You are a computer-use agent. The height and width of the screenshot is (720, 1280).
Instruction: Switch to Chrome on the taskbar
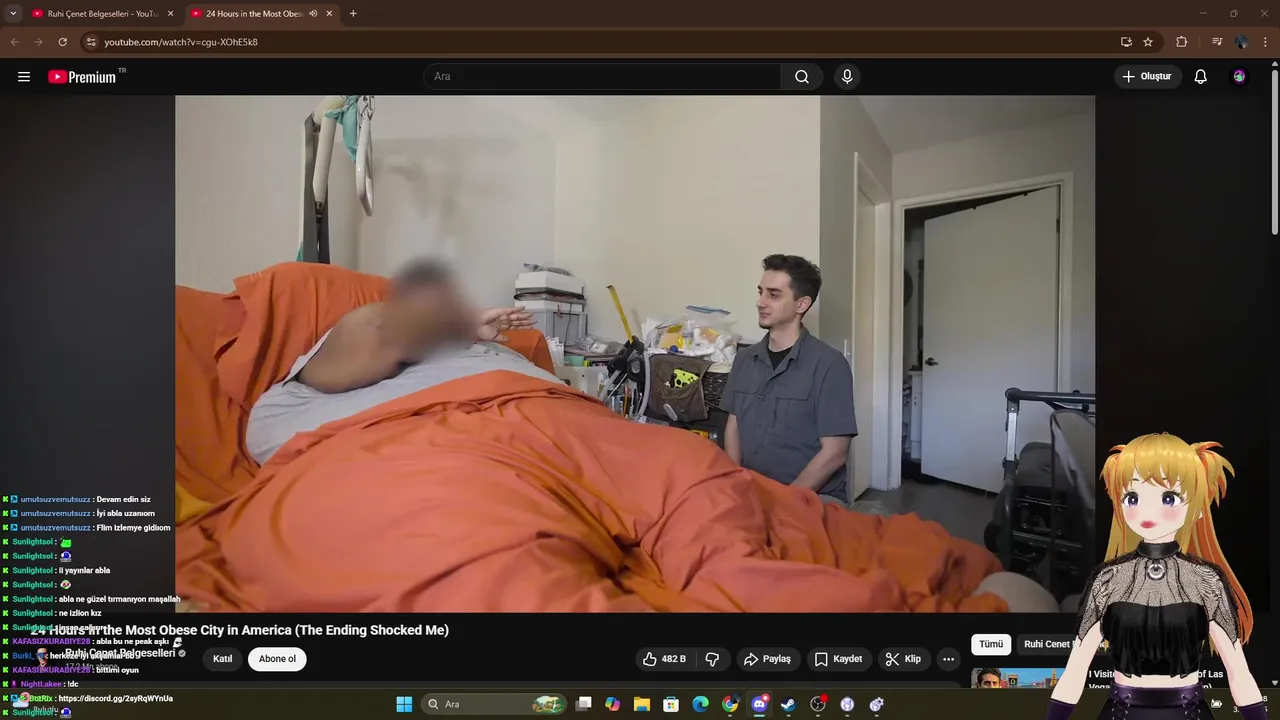[730, 704]
